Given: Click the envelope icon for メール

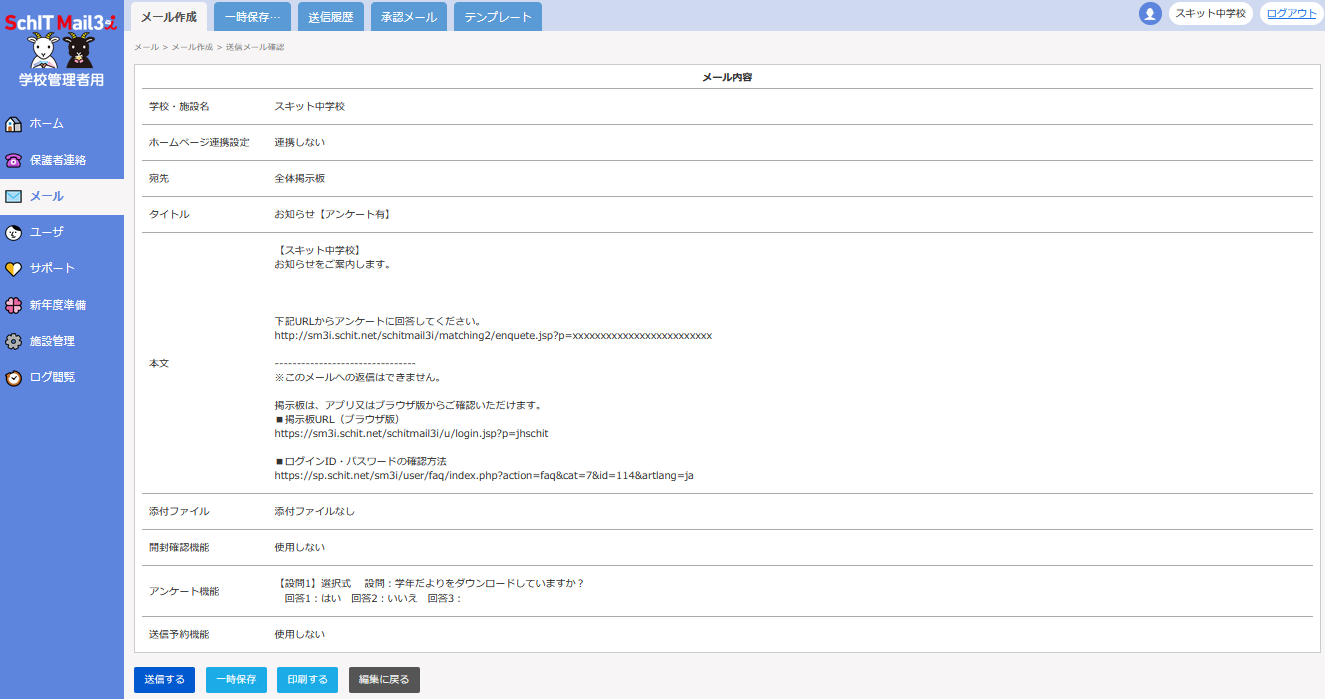Looking at the screenshot, I should point(14,197).
